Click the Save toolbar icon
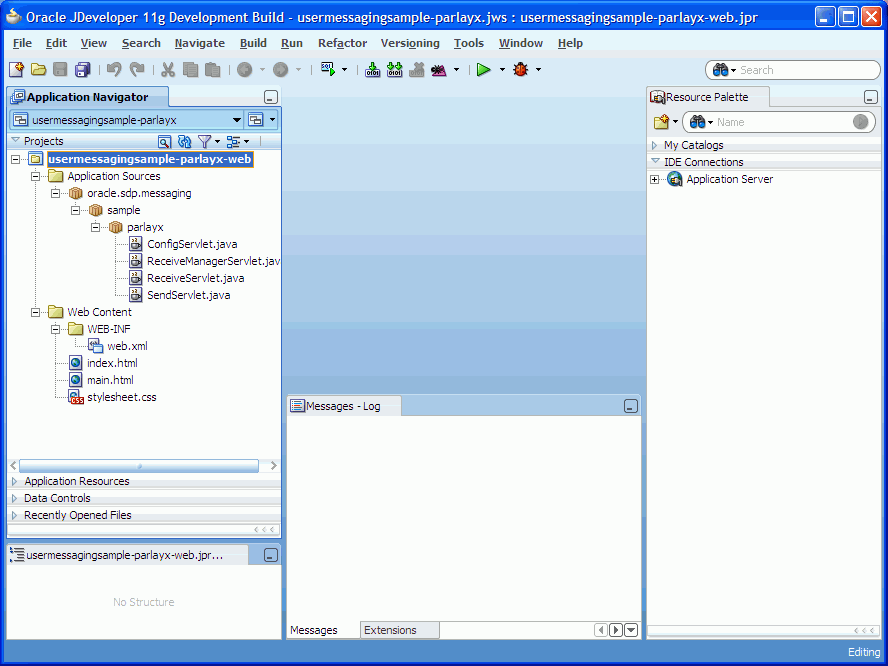The width and height of the screenshot is (888, 666). [60, 70]
